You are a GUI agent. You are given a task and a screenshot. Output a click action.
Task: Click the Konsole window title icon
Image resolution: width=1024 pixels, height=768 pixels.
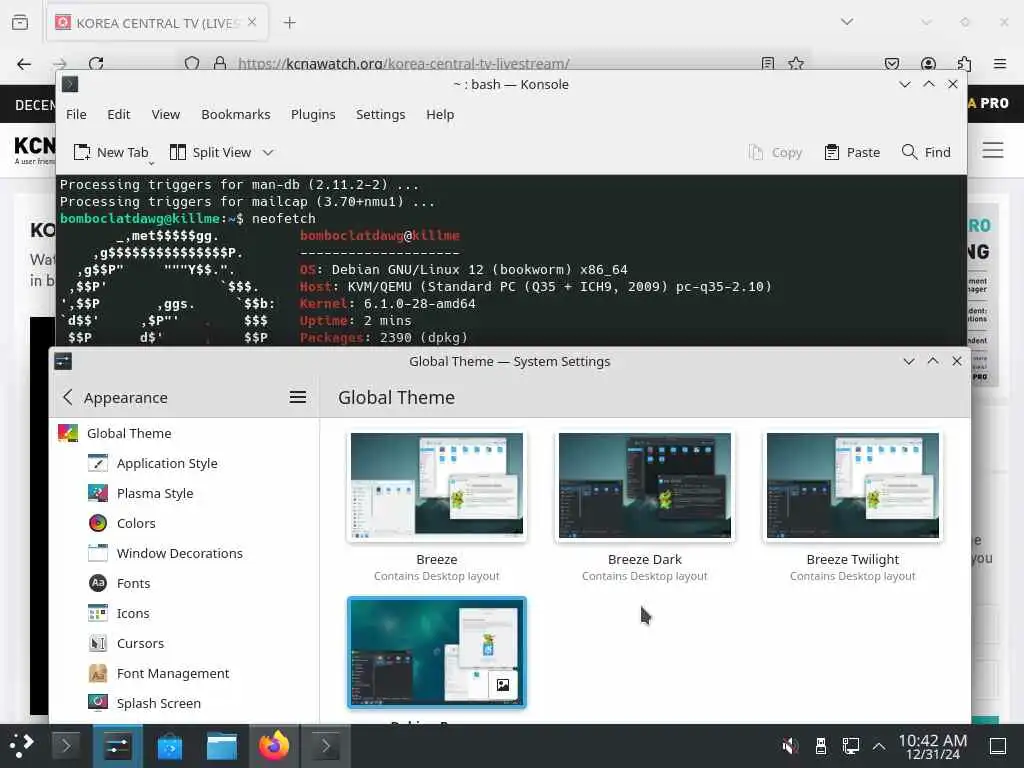tap(70, 84)
